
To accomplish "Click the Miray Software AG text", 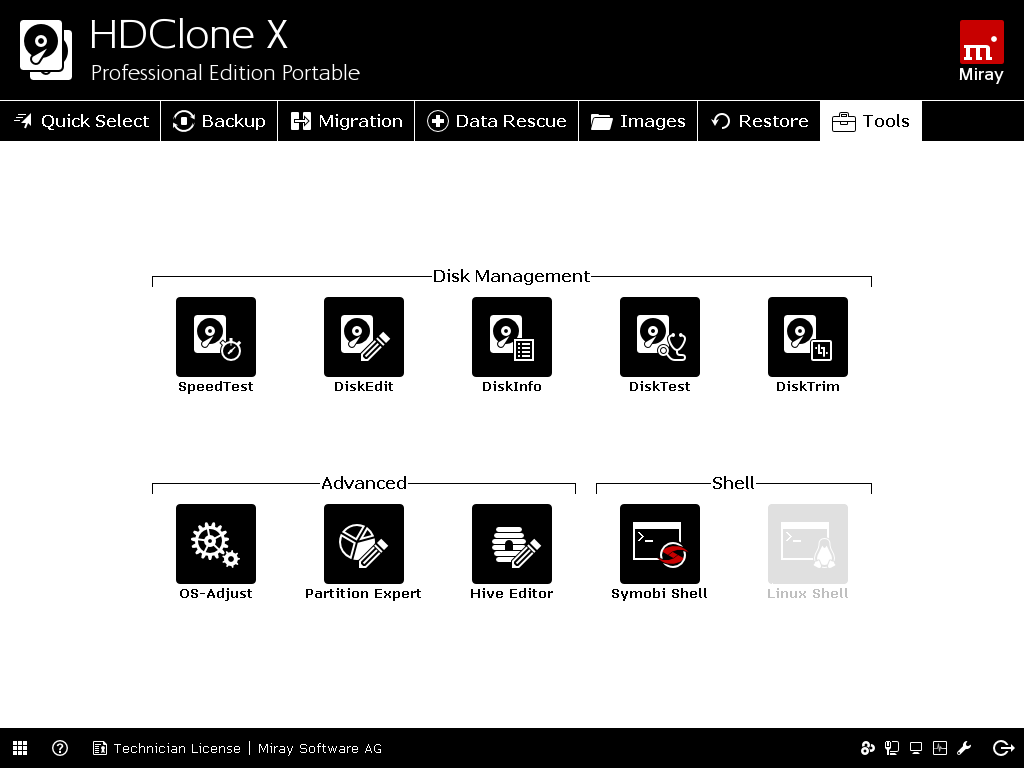I will (x=320, y=748).
